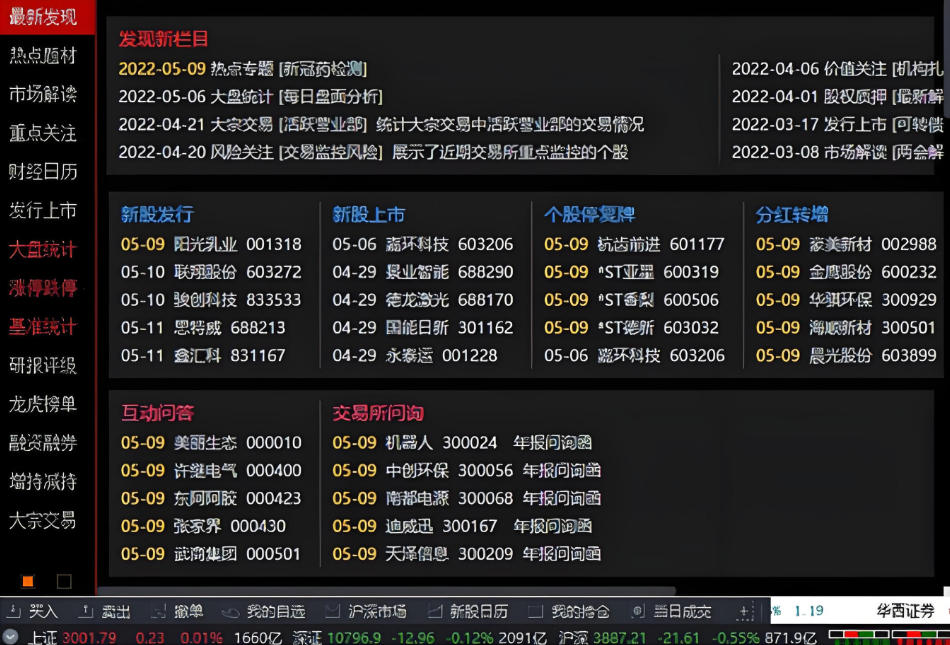Open 我的自选 watchlist from bottom toolbar

(x=264, y=611)
